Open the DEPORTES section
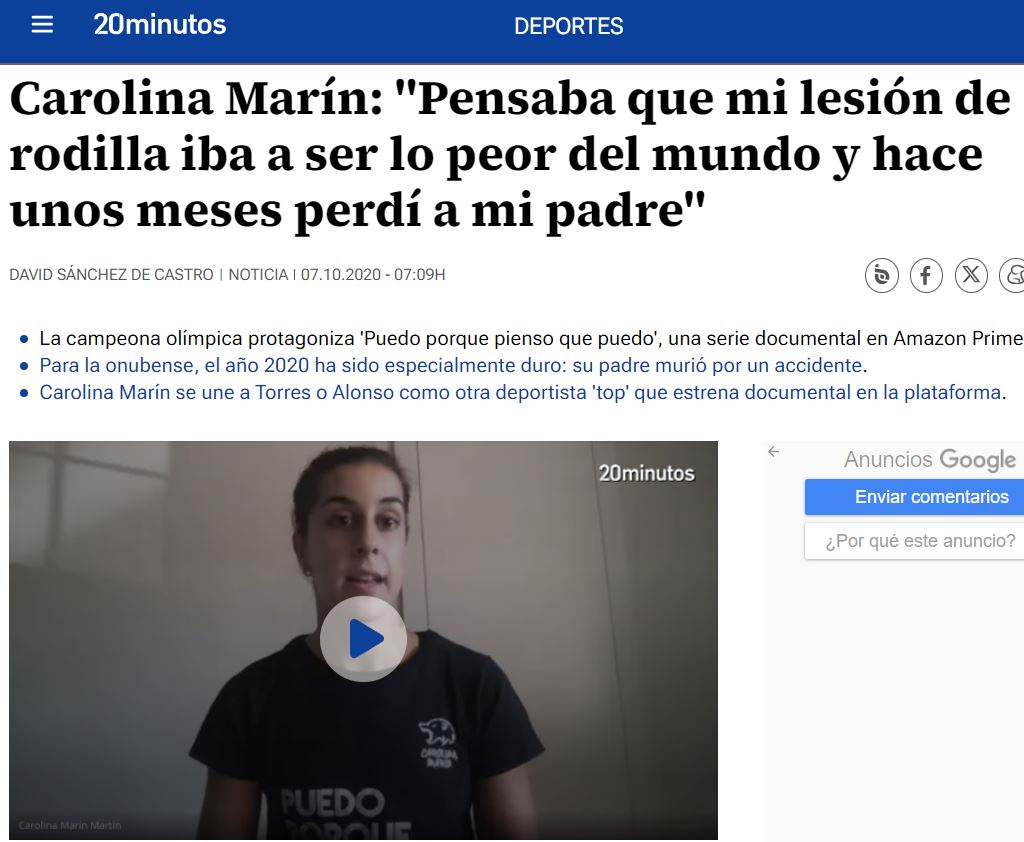 tap(569, 26)
